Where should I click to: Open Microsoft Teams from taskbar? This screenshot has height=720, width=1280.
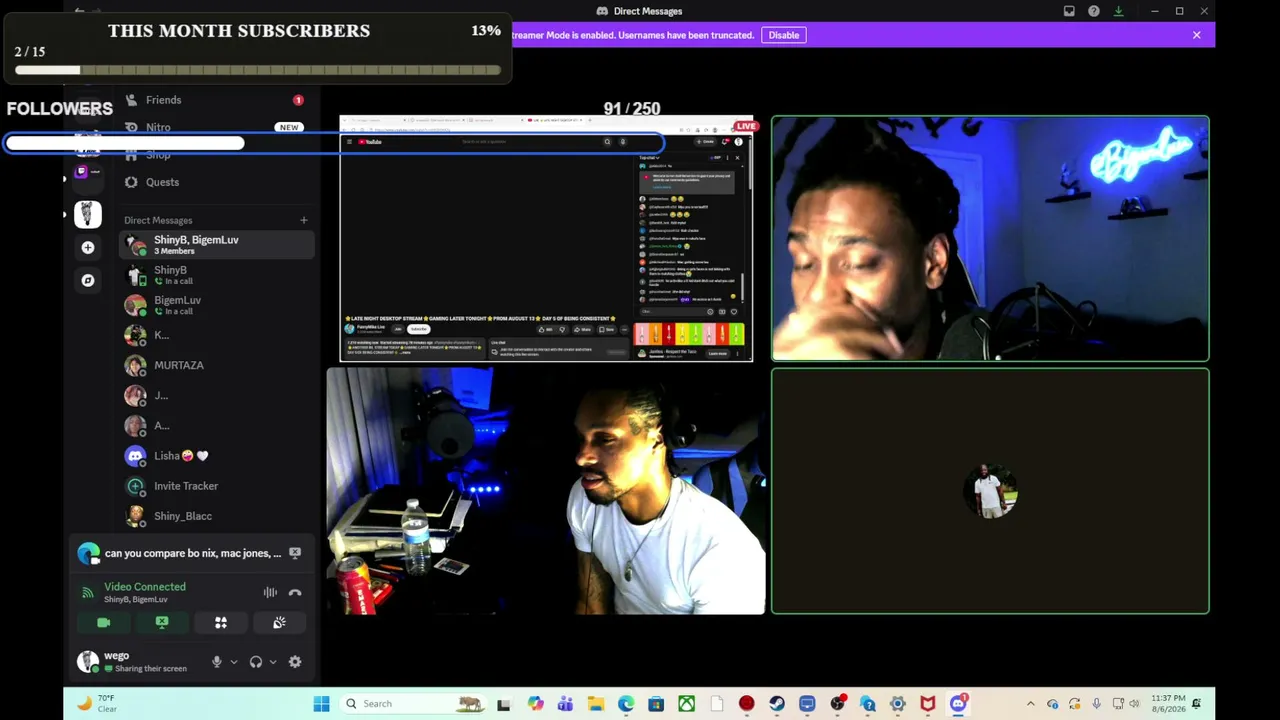565,704
